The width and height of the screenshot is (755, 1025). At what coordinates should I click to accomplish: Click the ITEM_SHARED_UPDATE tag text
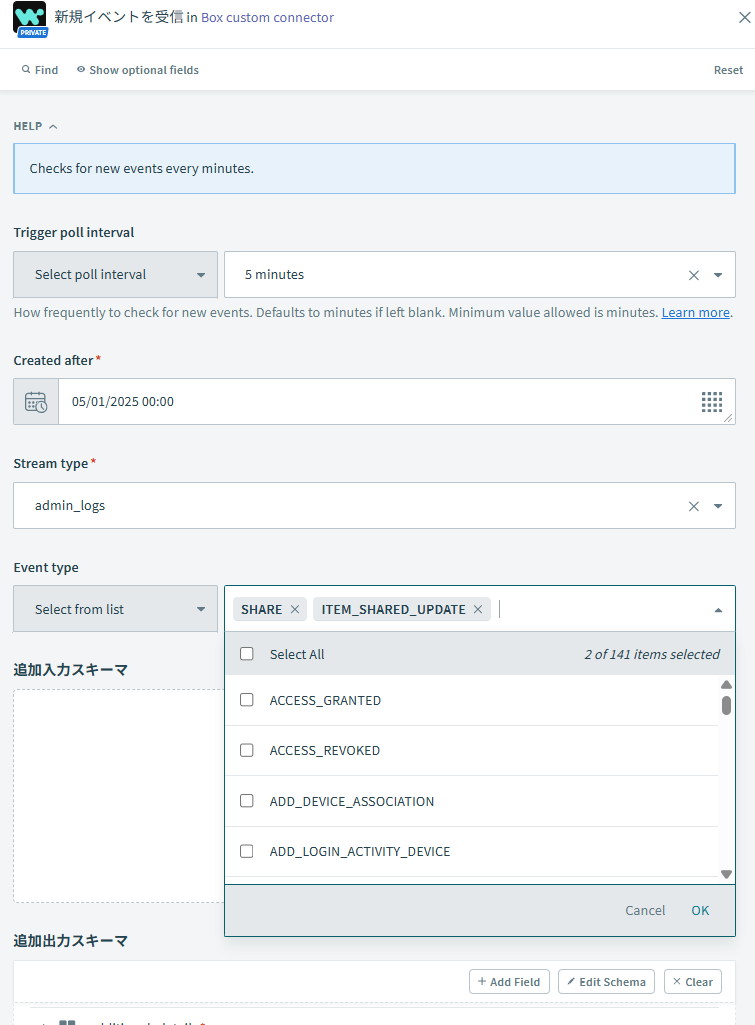(394, 609)
